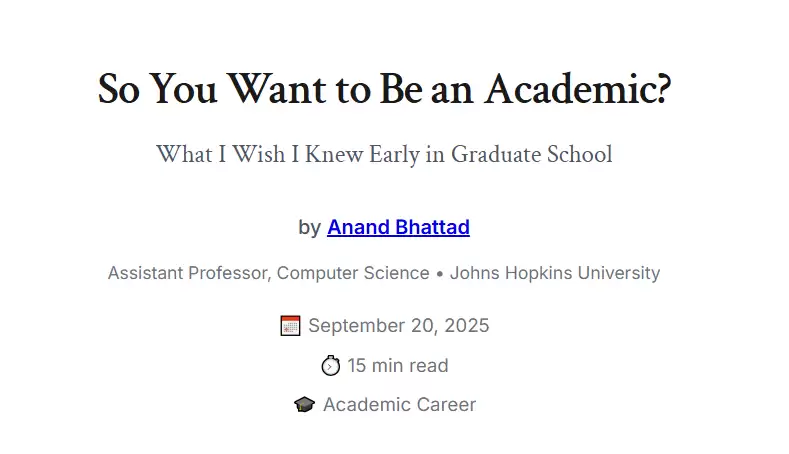Click the graduation cap icon
789x454 pixels.
pyautogui.click(x=305, y=405)
